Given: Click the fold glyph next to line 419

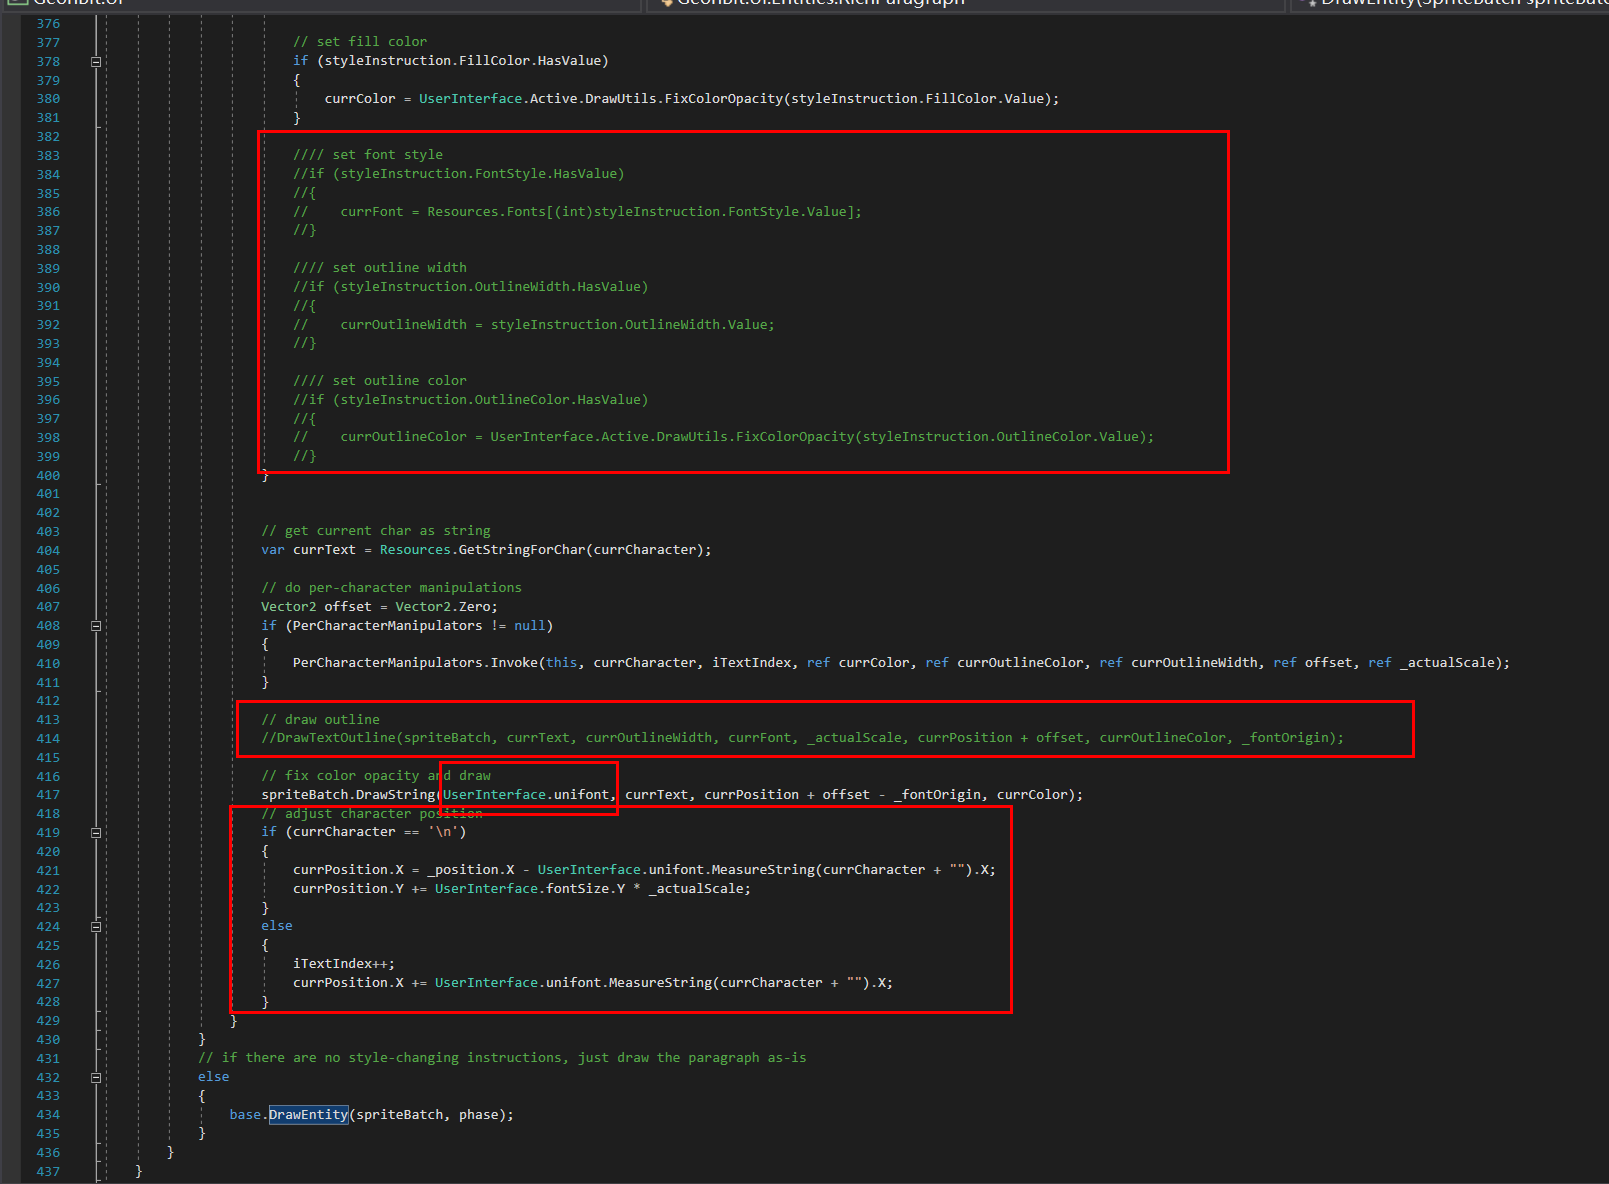Looking at the screenshot, I should [x=95, y=832].
